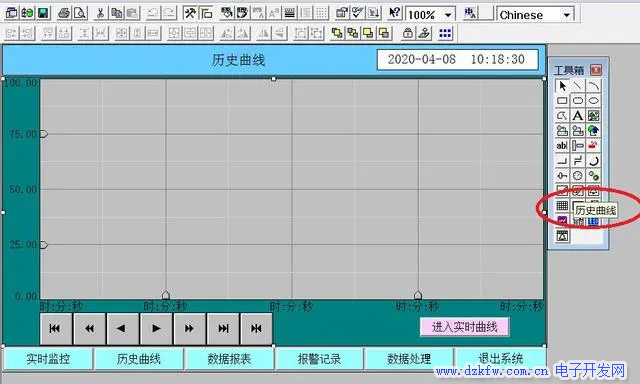This screenshot has width=640, height=384.
Task: Expand the Chinese language dropdown
Action: (x=567, y=15)
